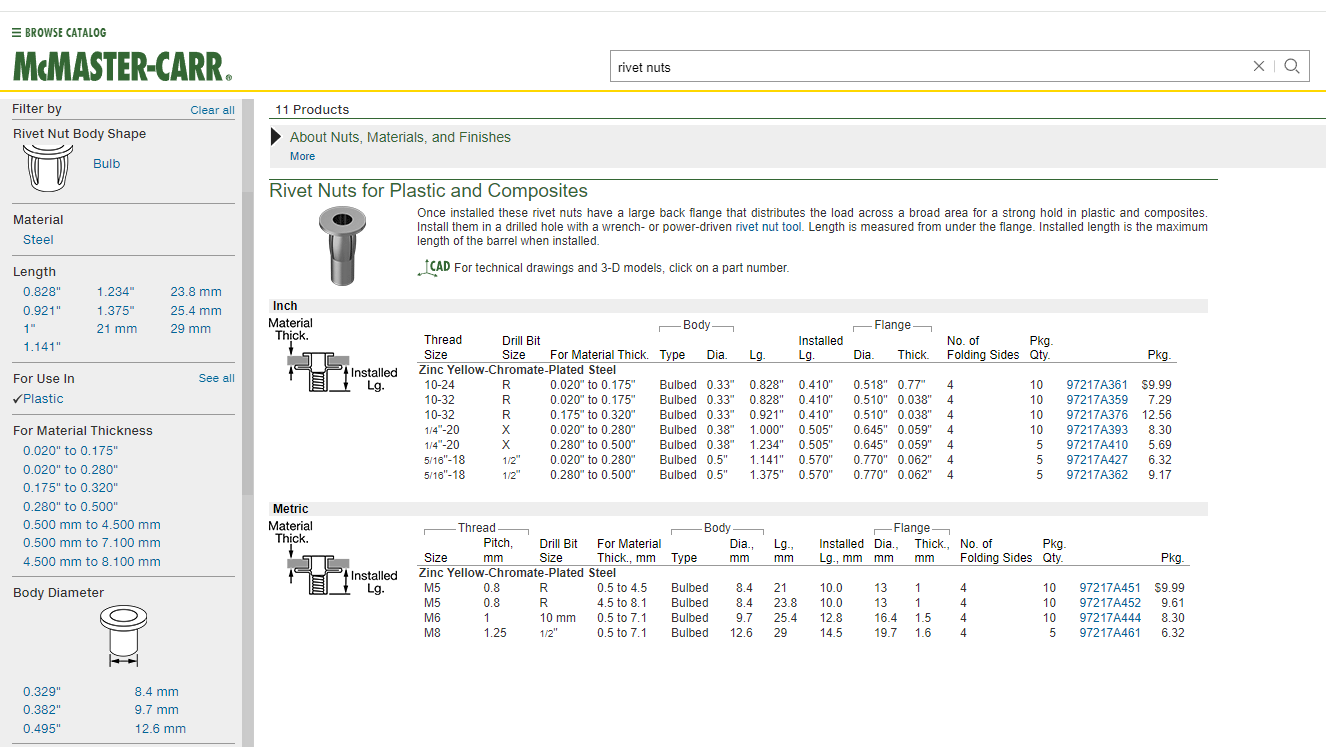Filter length by 23.8 mm
1326x747 pixels.
pyautogui.click(x=196, y=292)
